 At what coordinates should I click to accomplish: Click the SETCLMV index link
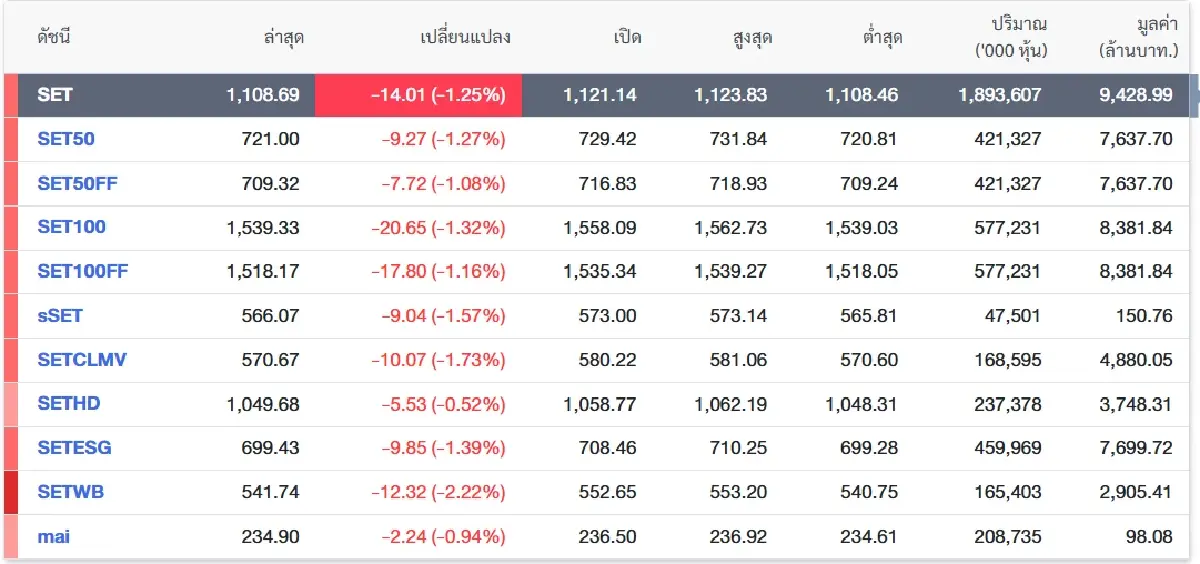(82, 359)
